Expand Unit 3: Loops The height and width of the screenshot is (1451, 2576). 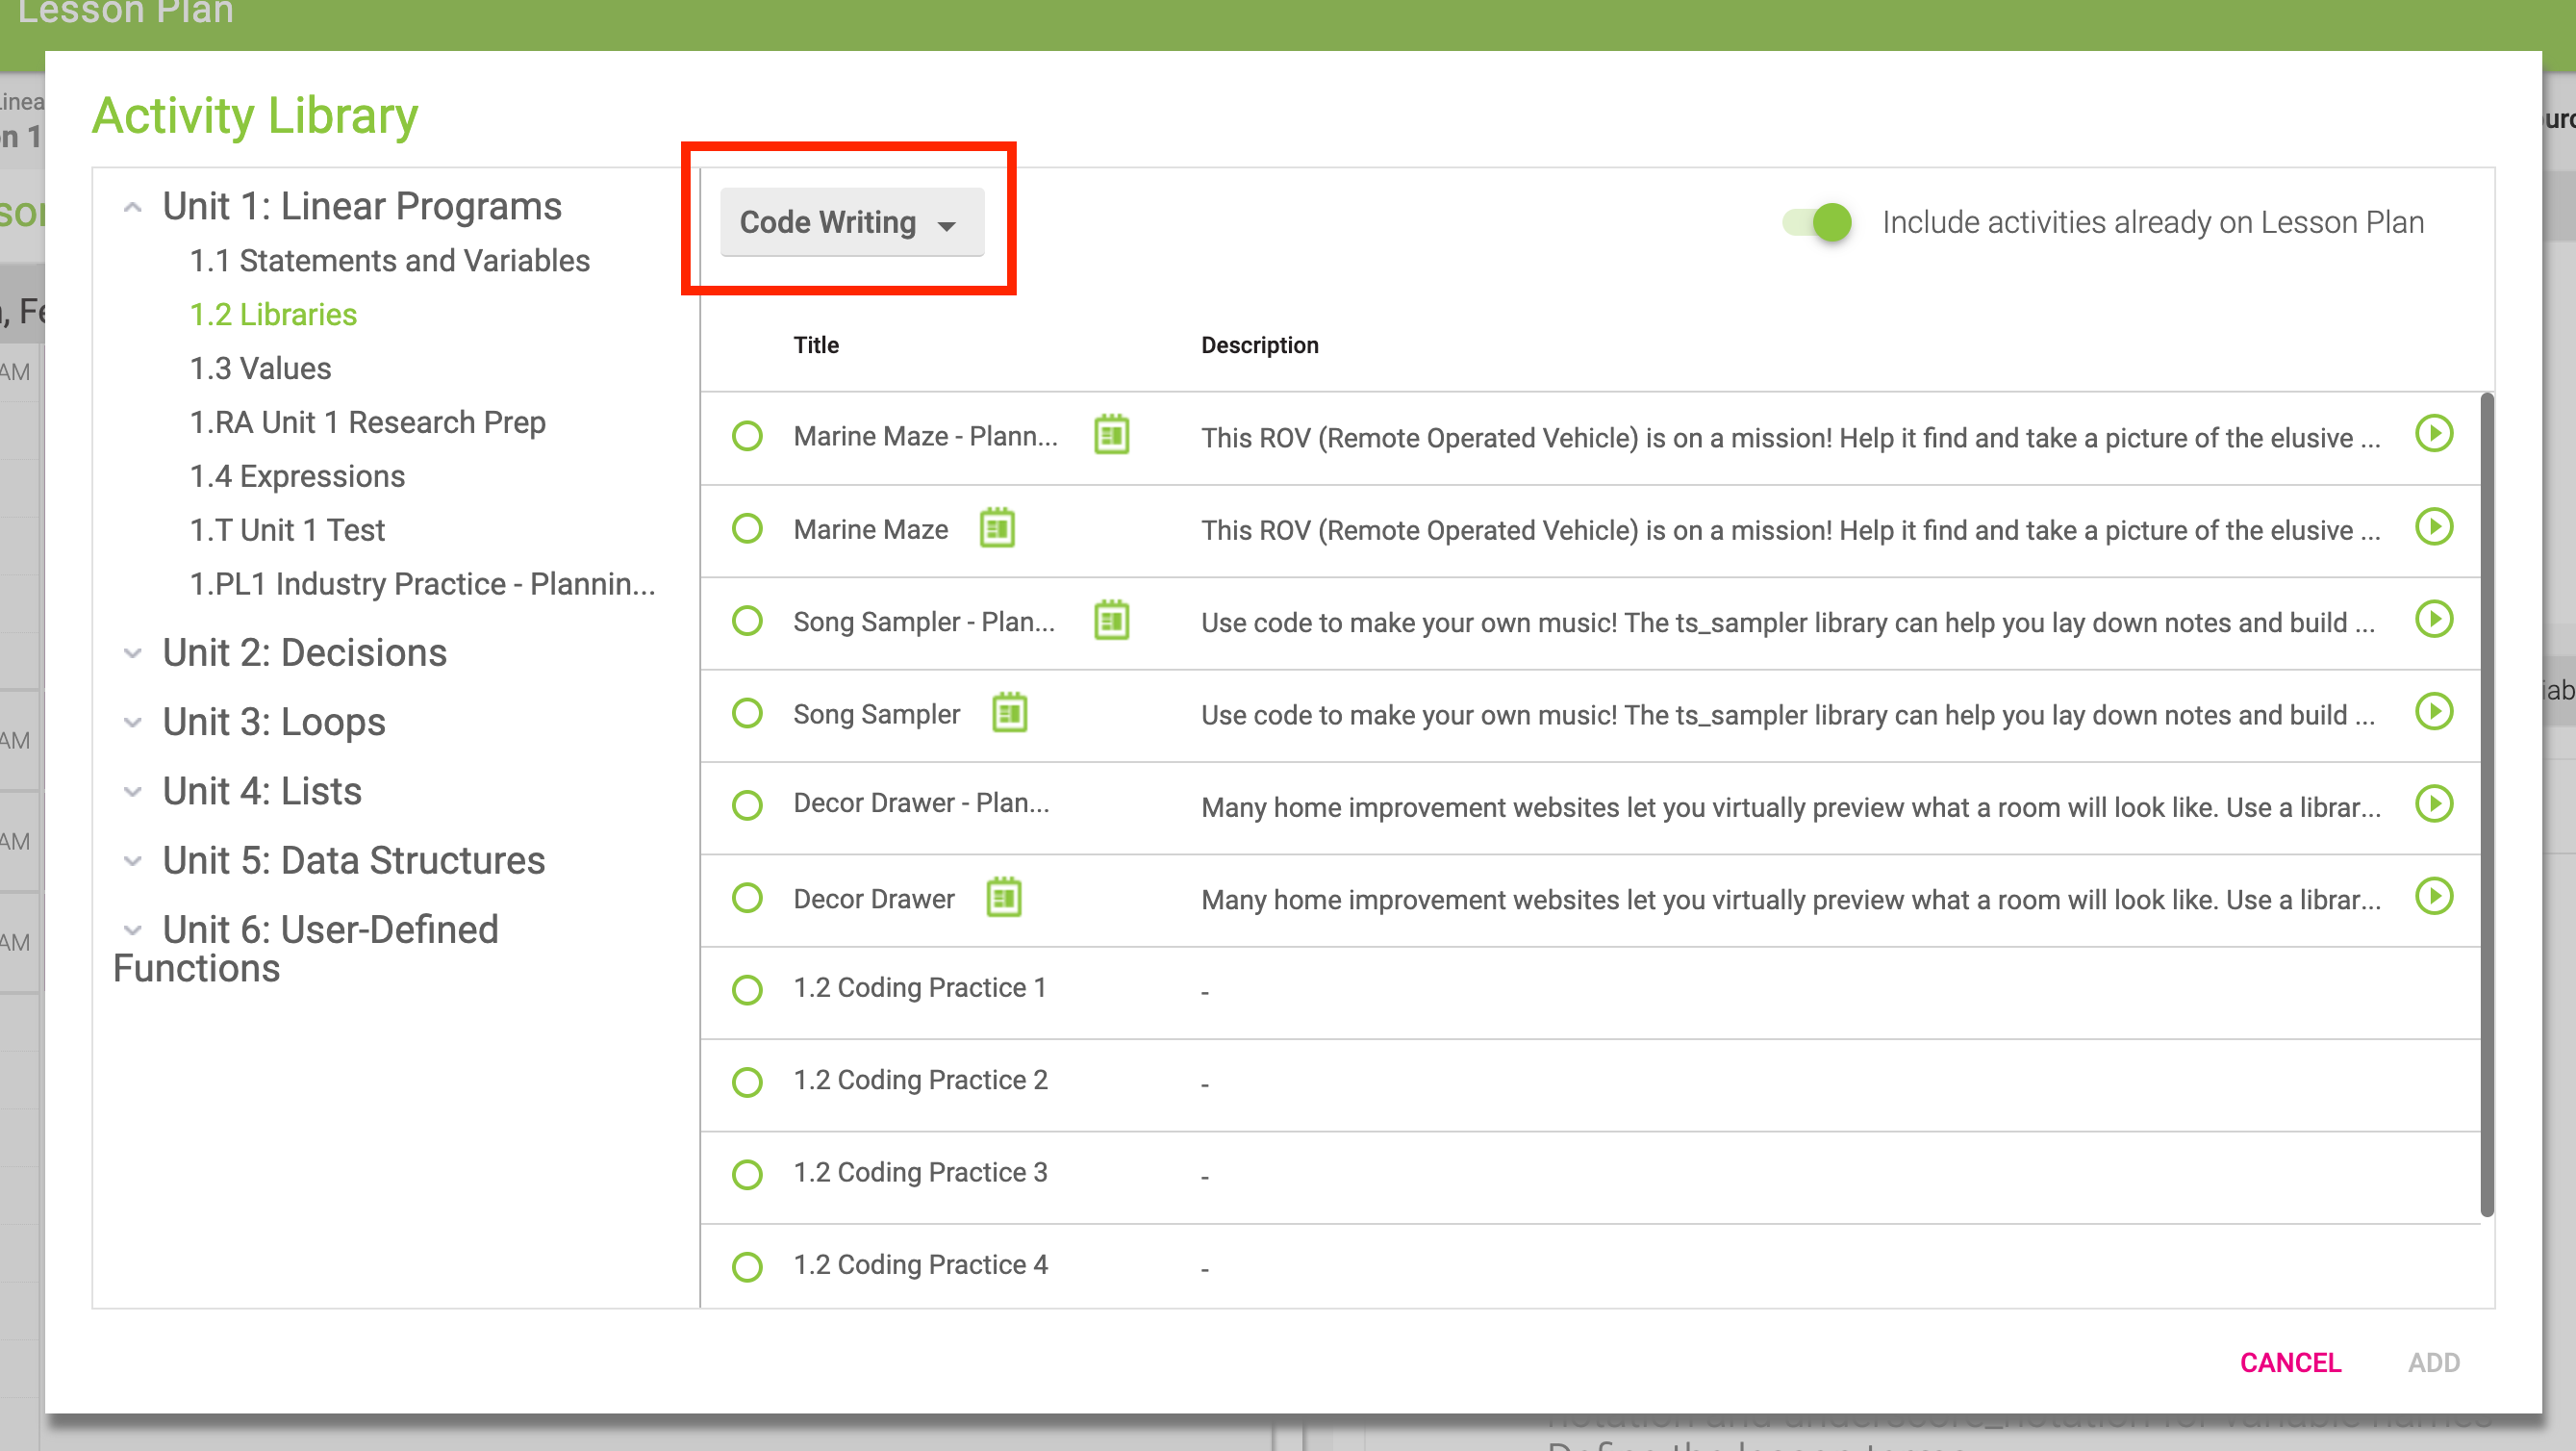(x=132, y=723)
